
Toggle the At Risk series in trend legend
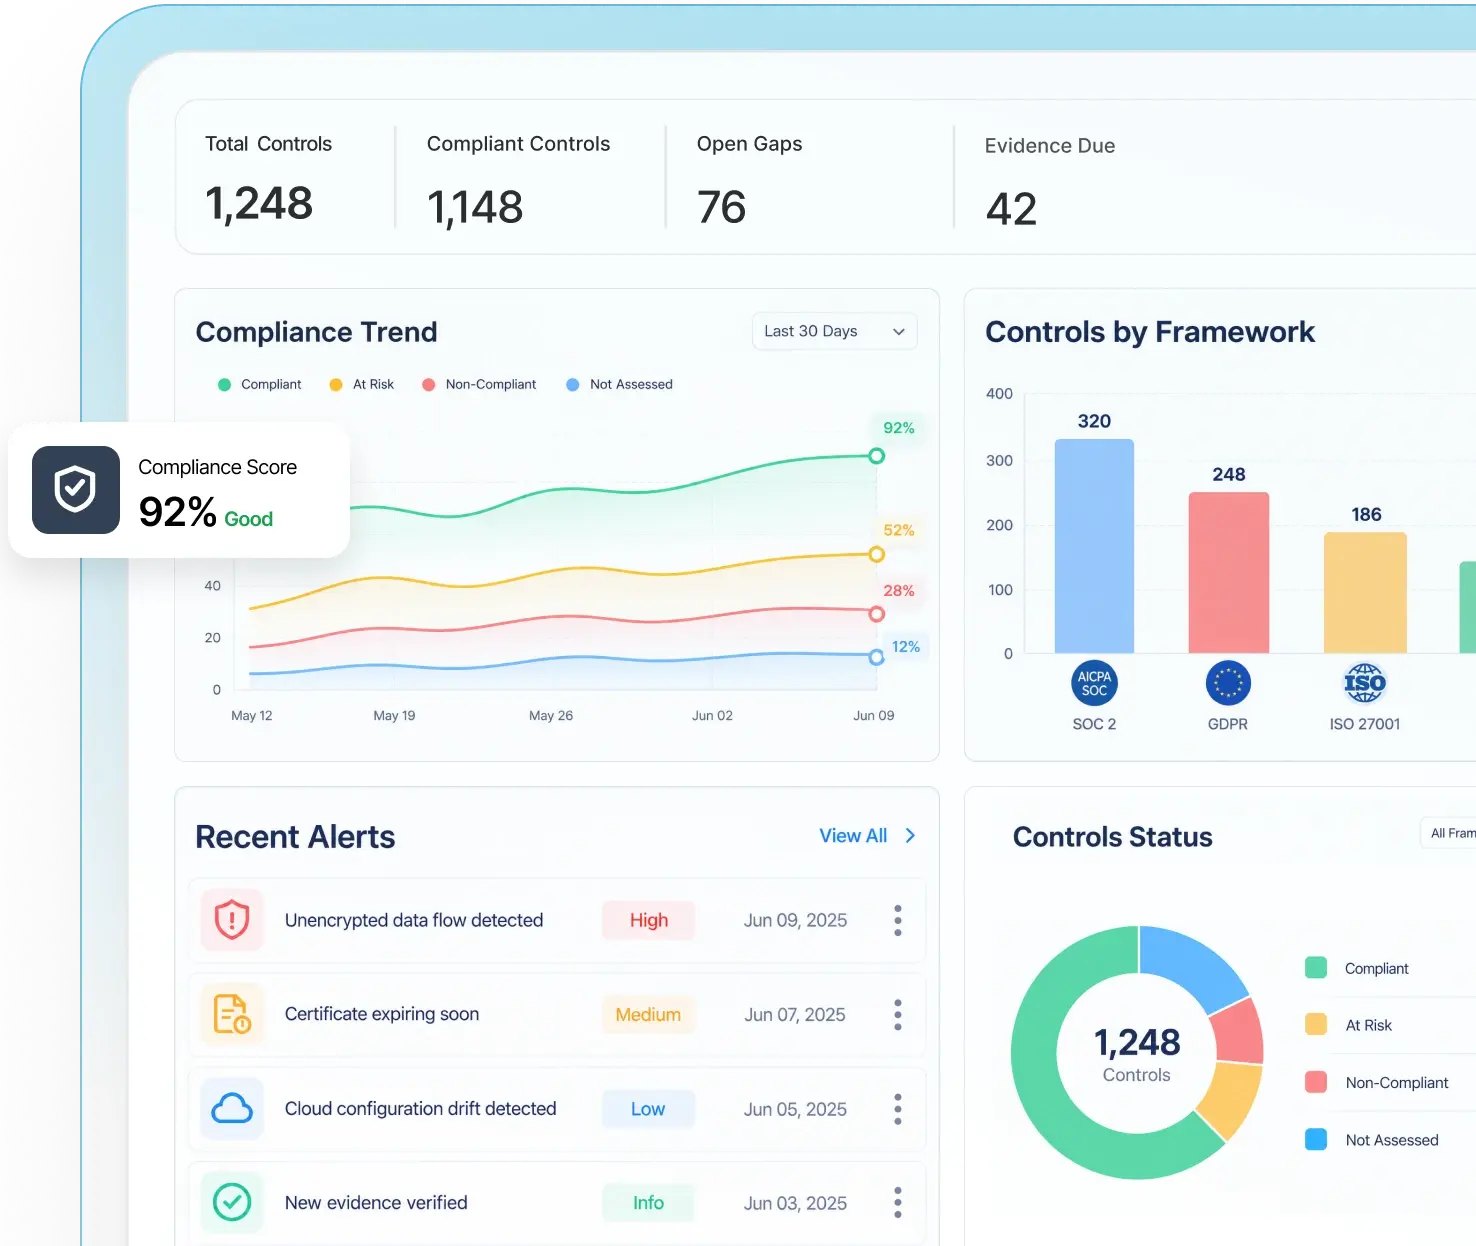362,385
